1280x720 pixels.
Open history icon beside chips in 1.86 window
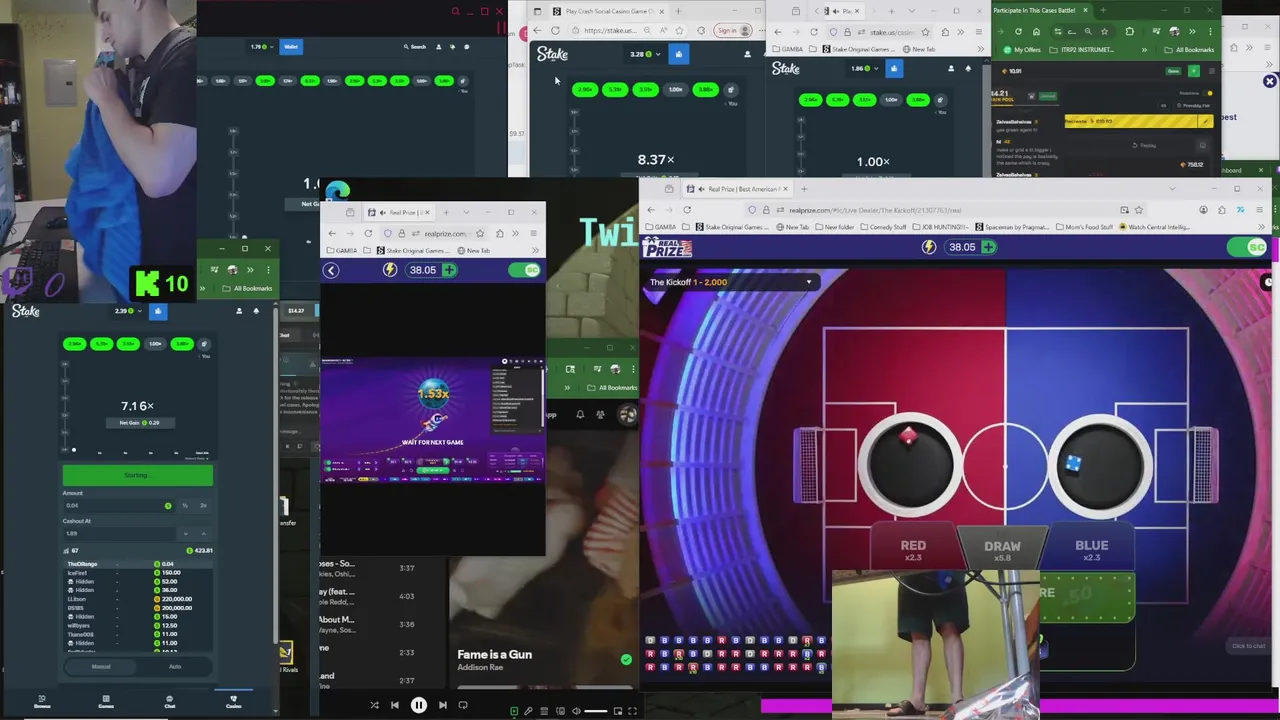942,100
